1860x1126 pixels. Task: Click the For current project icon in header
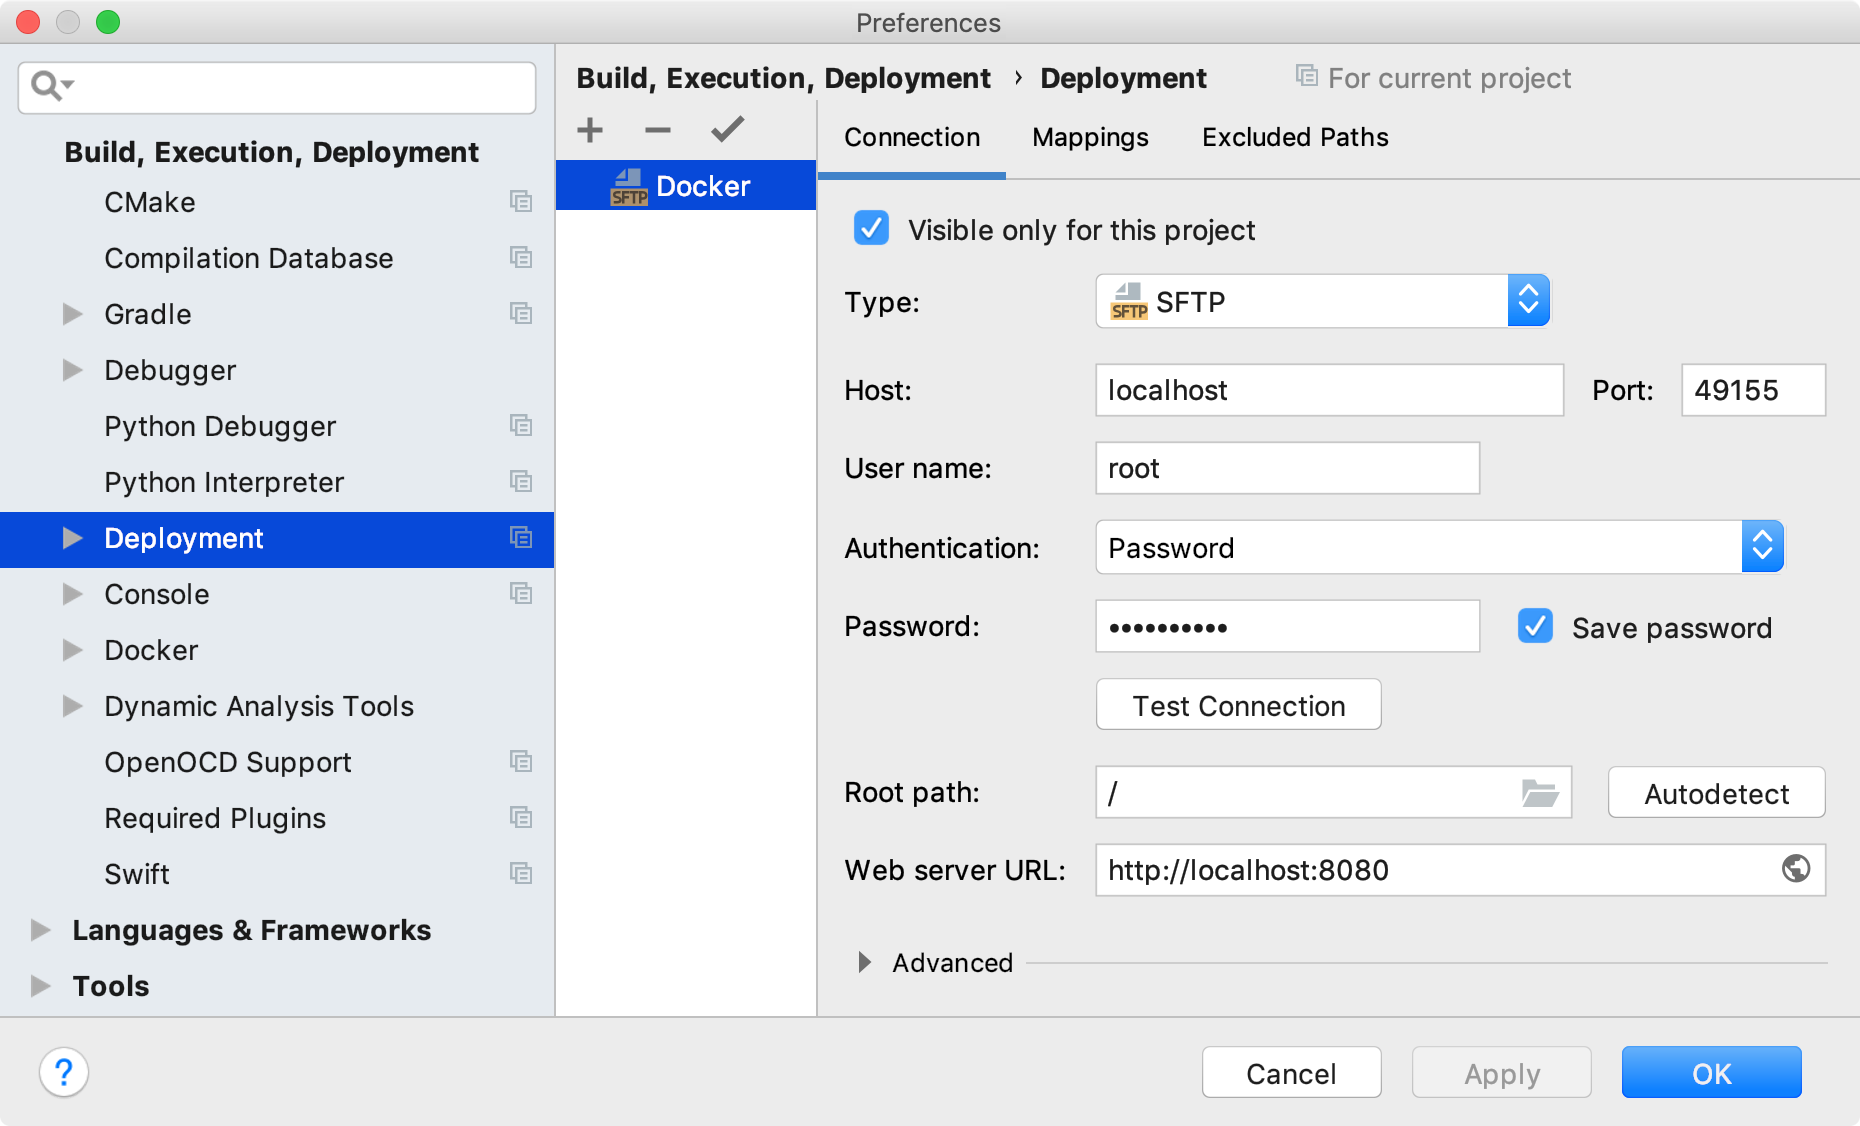tap(1306, 76)
